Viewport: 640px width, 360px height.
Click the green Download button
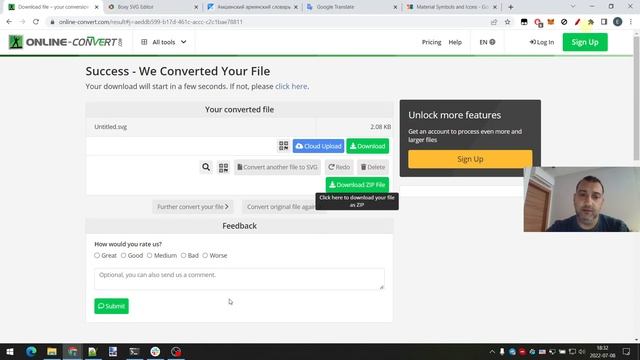click(x=367, y=146)
